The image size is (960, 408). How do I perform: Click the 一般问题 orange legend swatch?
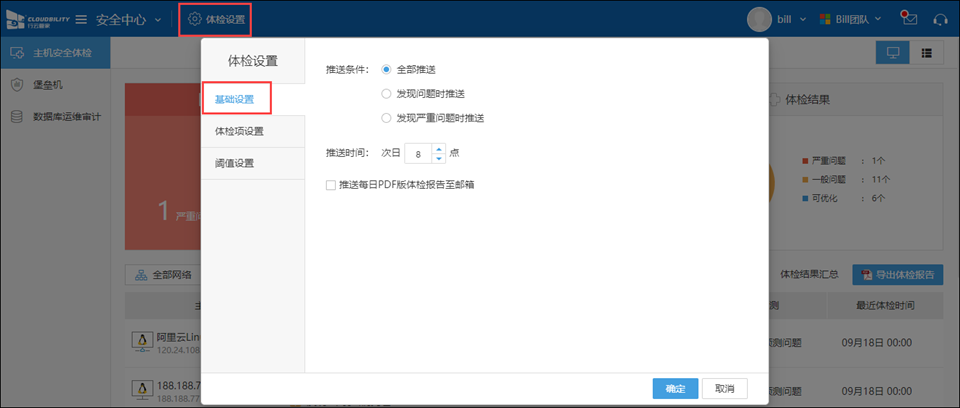tap(805, 179)
